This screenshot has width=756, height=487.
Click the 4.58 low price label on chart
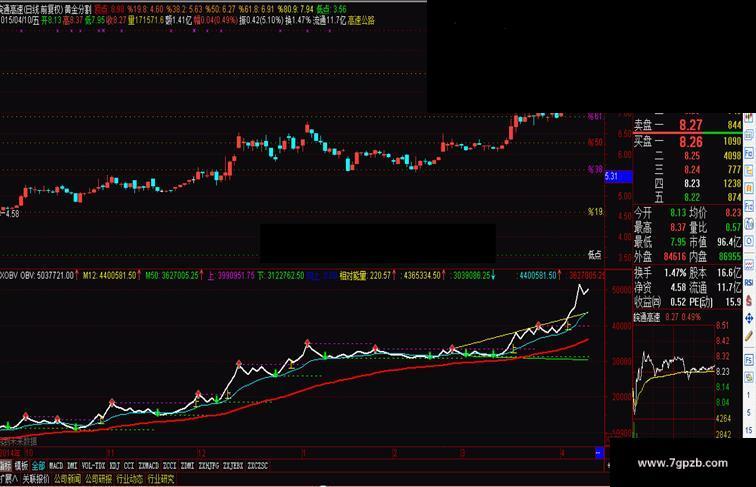[x=12, y=213]
